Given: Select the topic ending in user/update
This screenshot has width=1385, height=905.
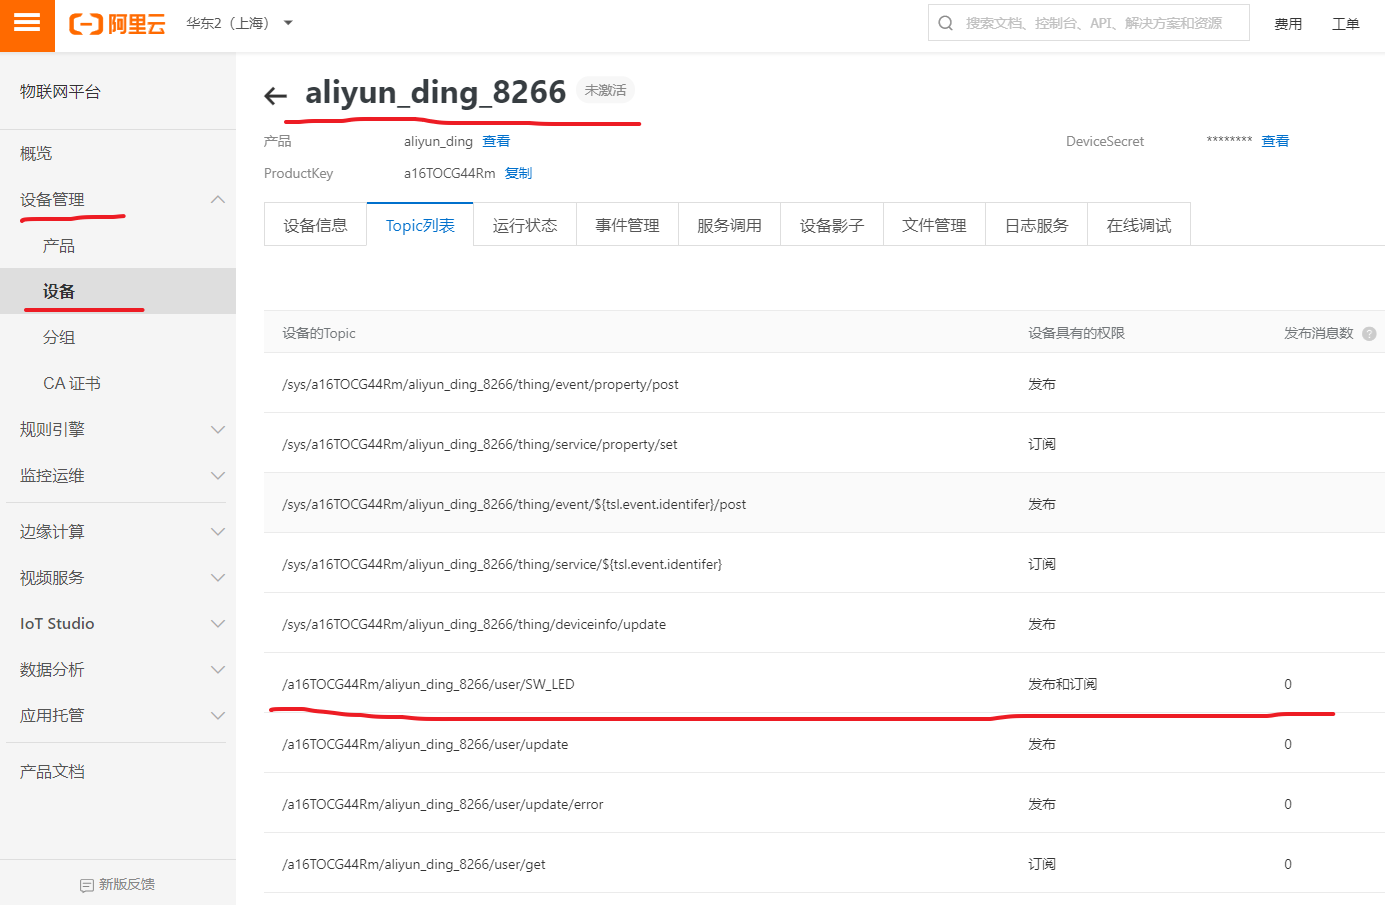Looking at the screenshot, I should (425, 745).
